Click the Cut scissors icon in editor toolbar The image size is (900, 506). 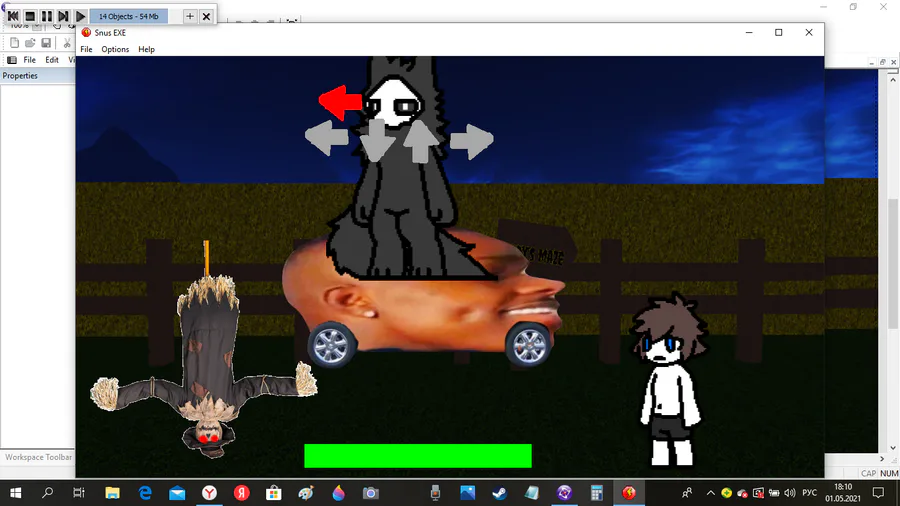click(x=67, y=42)
